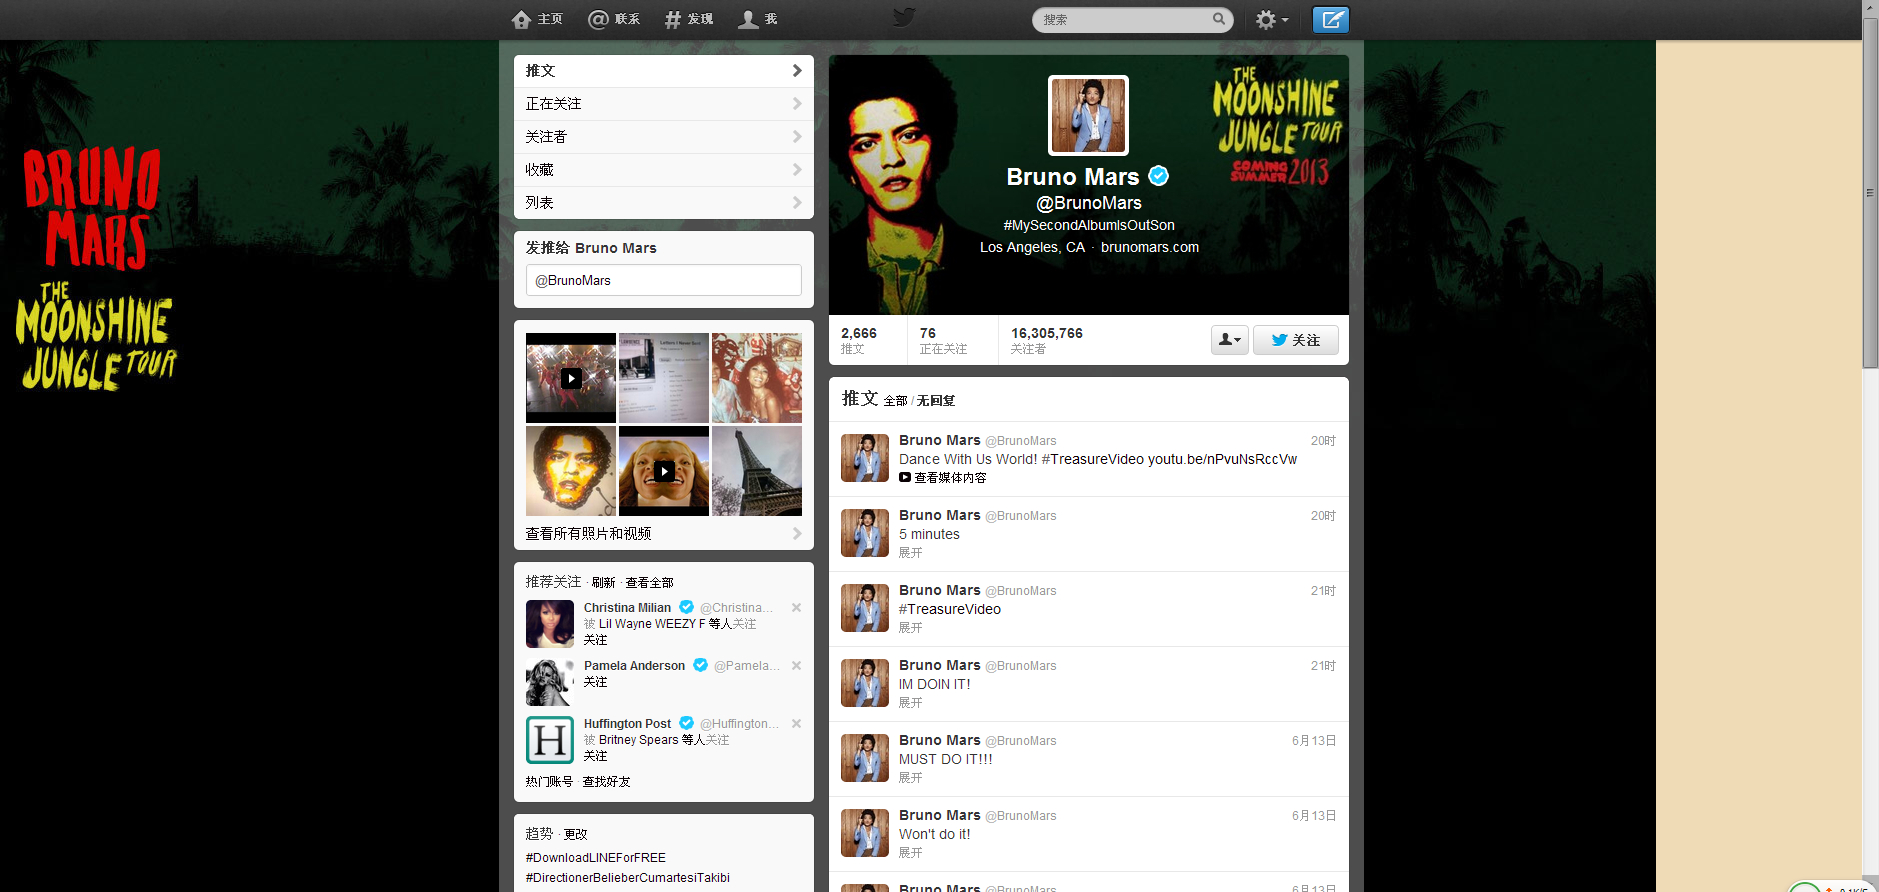Viewport: 1879px width, 892px height.
Task: Click the browser vertical scrollbar thumb
Action: tap(1870, 193)
